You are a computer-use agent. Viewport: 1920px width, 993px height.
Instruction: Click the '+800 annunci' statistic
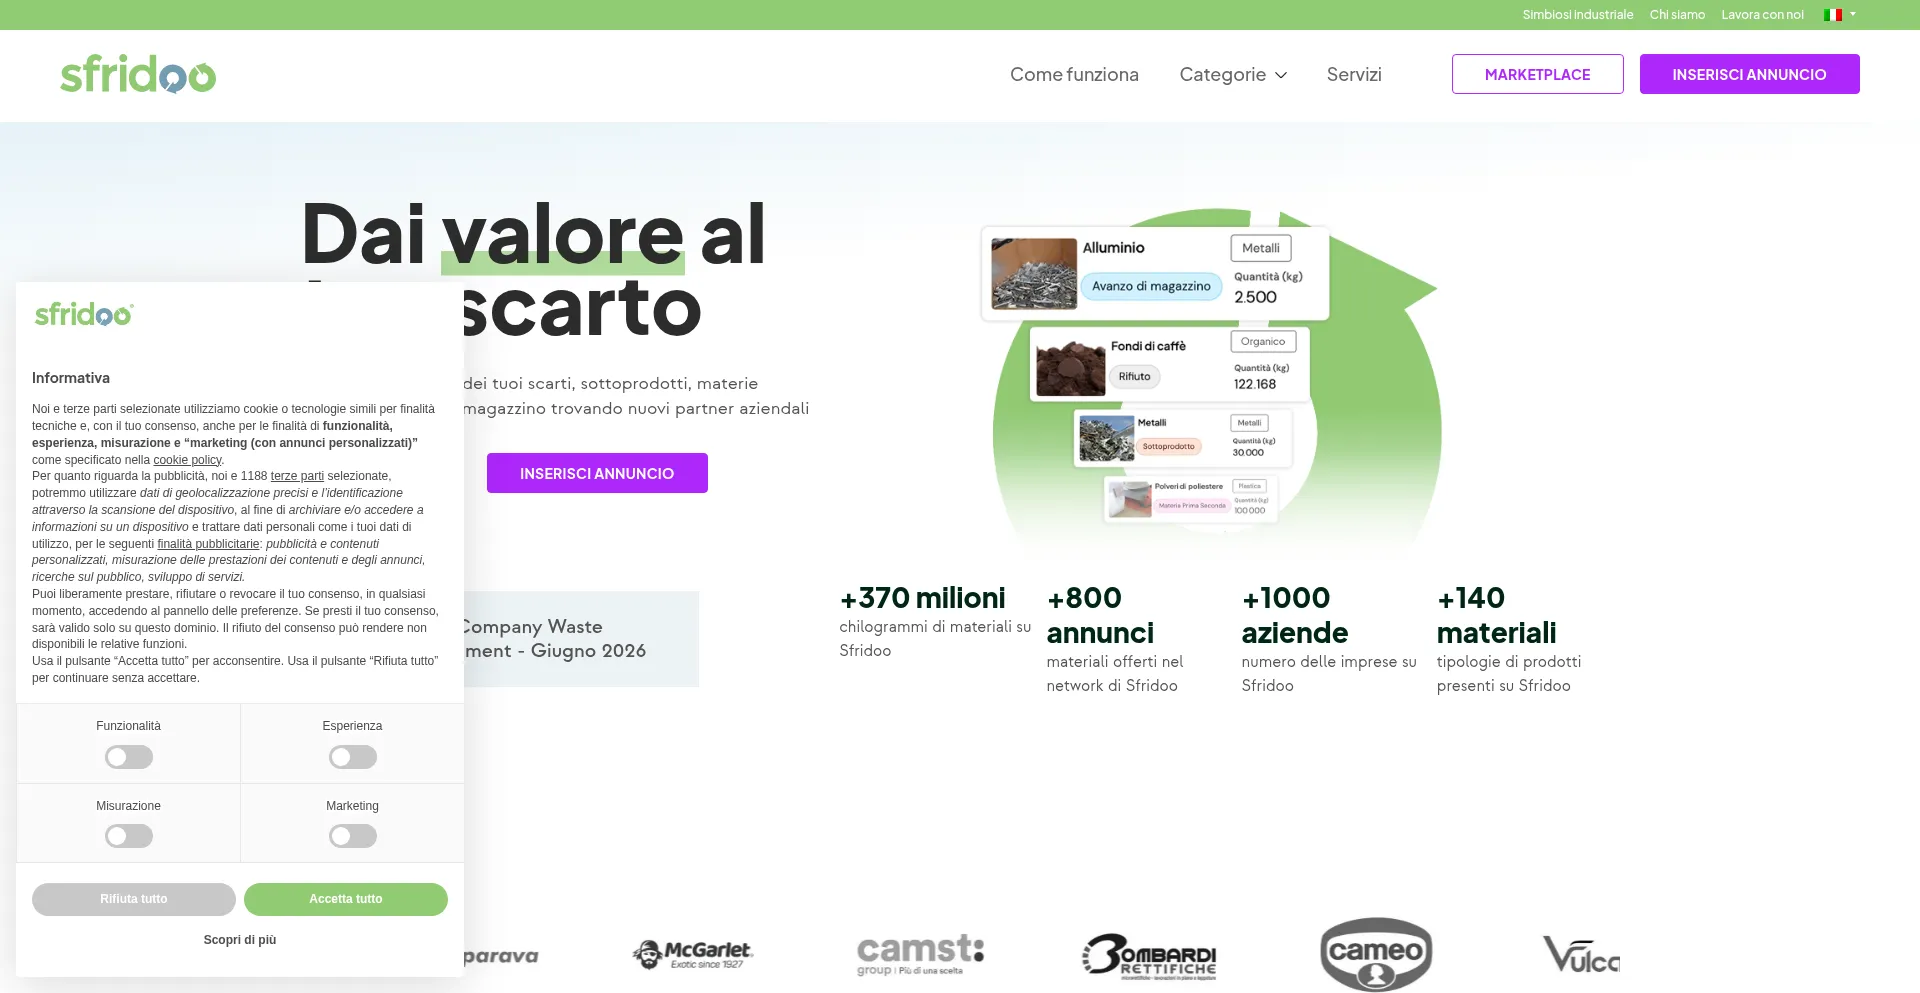pos(1115,639)
